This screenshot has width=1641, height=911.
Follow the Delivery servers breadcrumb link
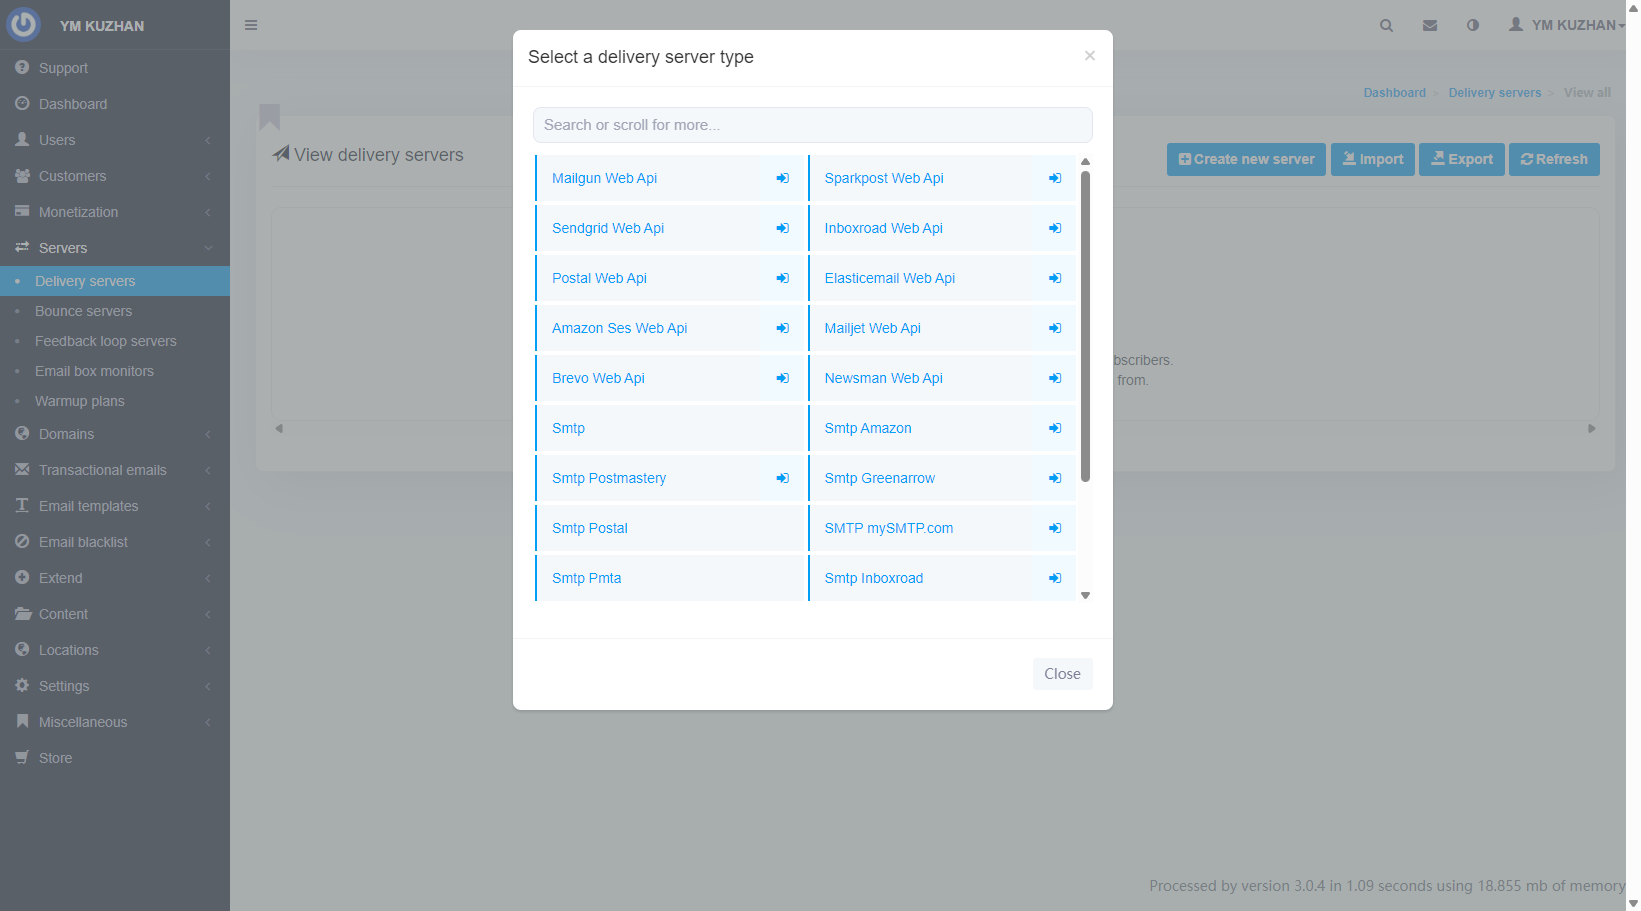[x=1494, y=93]
